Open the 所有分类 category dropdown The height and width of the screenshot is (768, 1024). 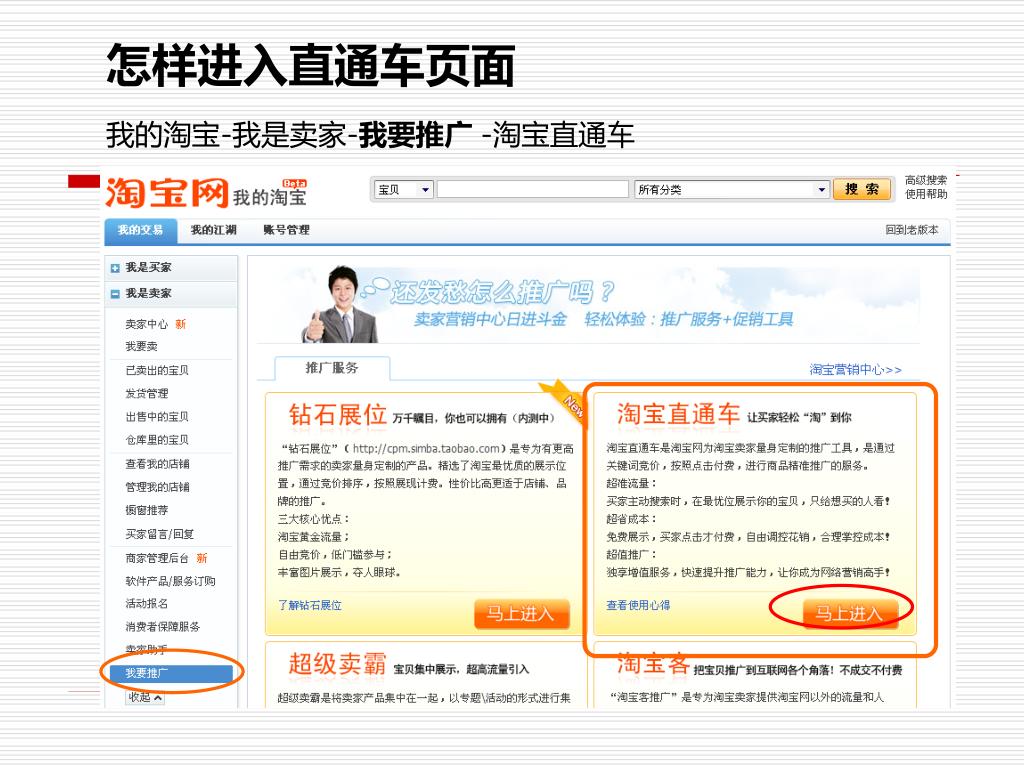(x=731, y=189)
